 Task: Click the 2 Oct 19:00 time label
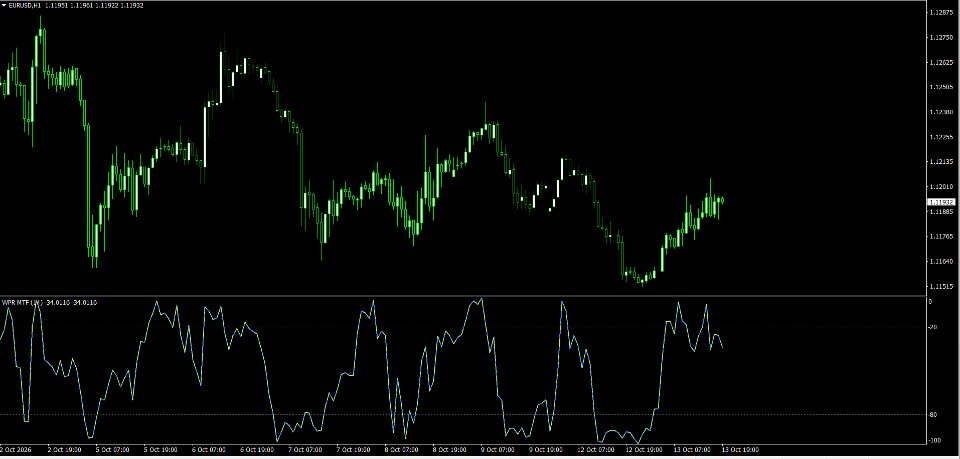tap(64, 449)
